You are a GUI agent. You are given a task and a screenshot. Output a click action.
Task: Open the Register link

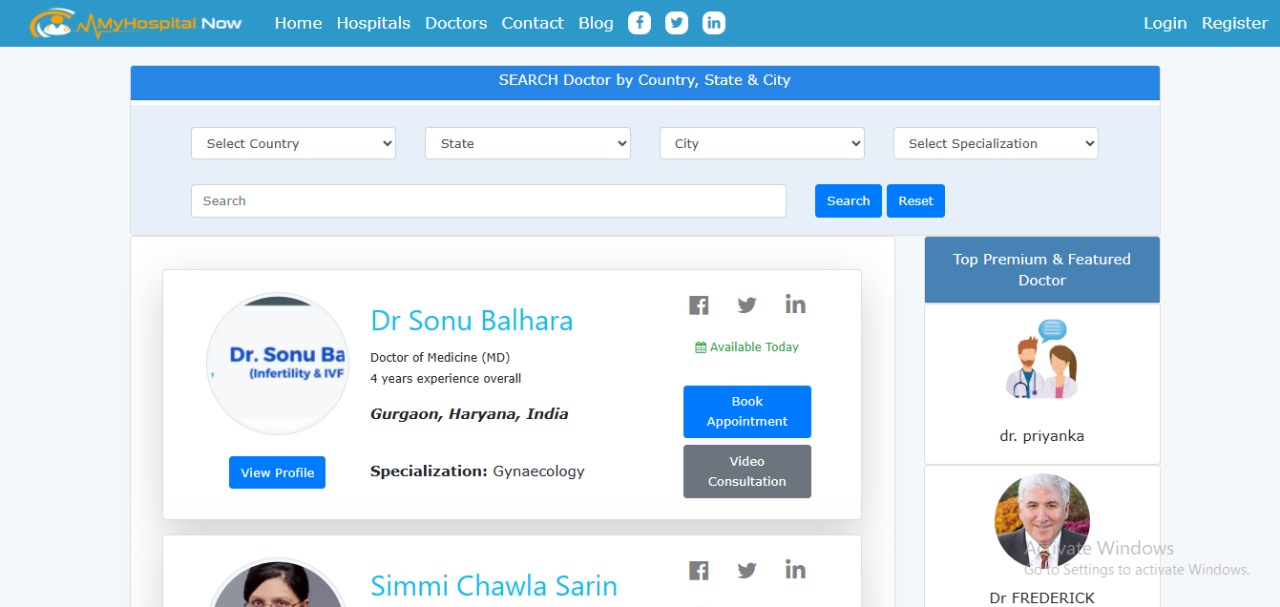coord(1234,23)
